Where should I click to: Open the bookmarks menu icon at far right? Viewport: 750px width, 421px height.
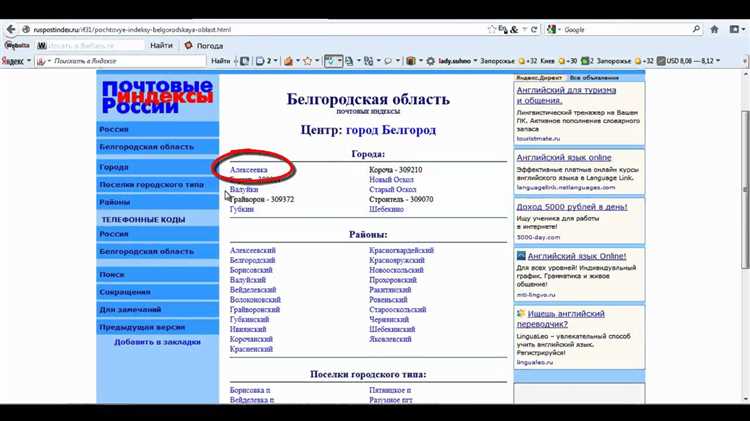[737, 29]
